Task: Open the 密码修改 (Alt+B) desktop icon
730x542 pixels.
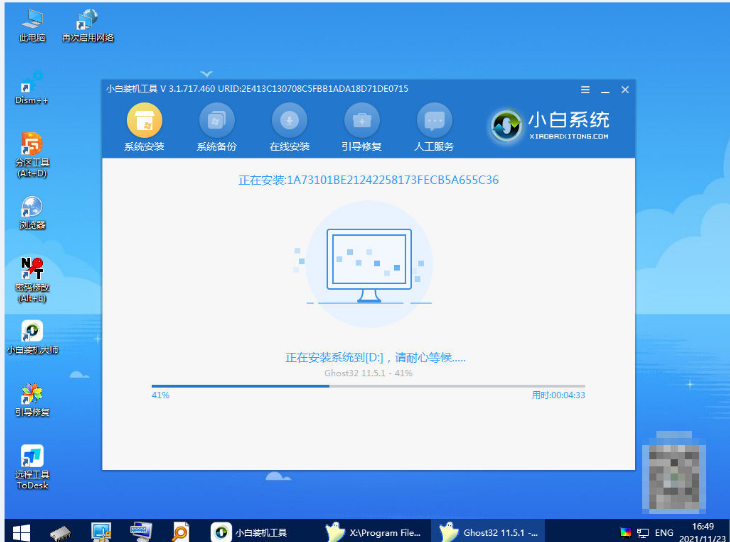Action: pos(32,280)
